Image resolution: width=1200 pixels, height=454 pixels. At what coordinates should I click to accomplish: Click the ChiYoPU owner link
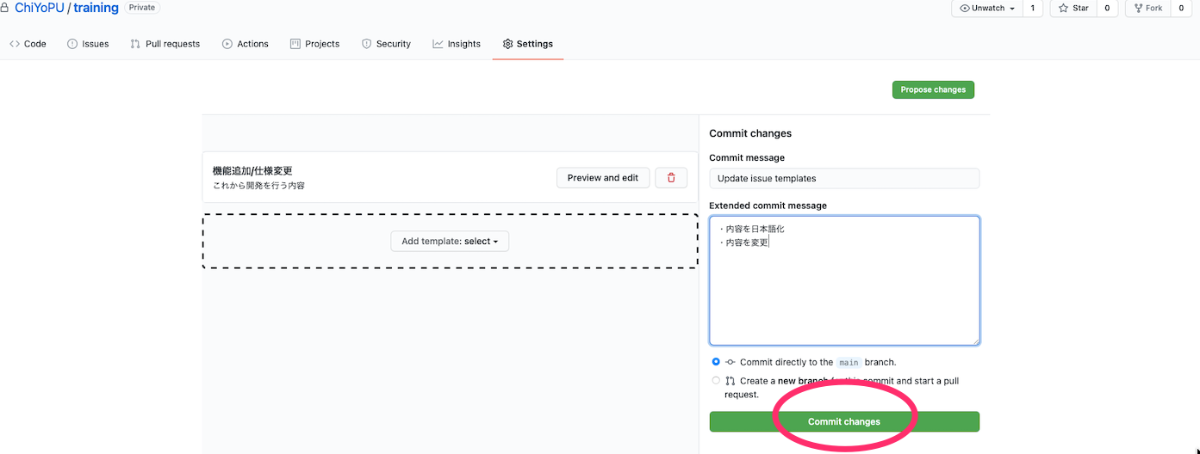coord(39,8)
